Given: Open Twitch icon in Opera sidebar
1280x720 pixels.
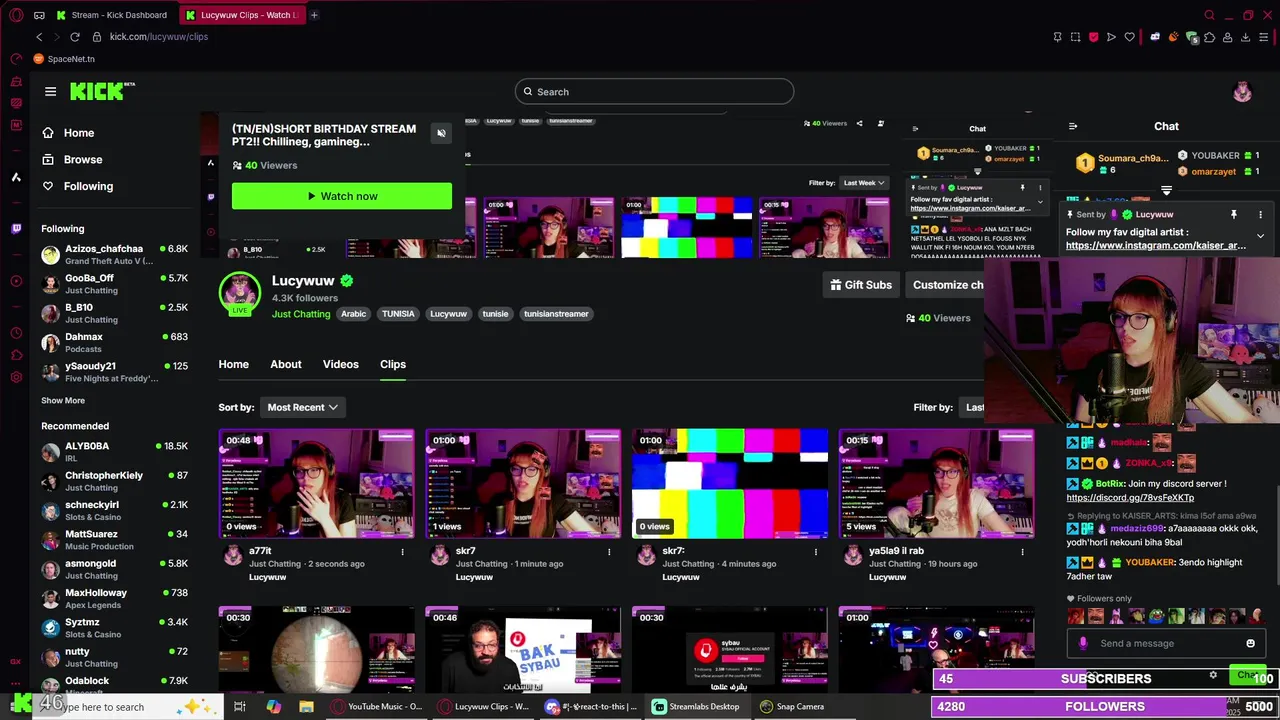Looking at the screenshot, I should 16,229.
